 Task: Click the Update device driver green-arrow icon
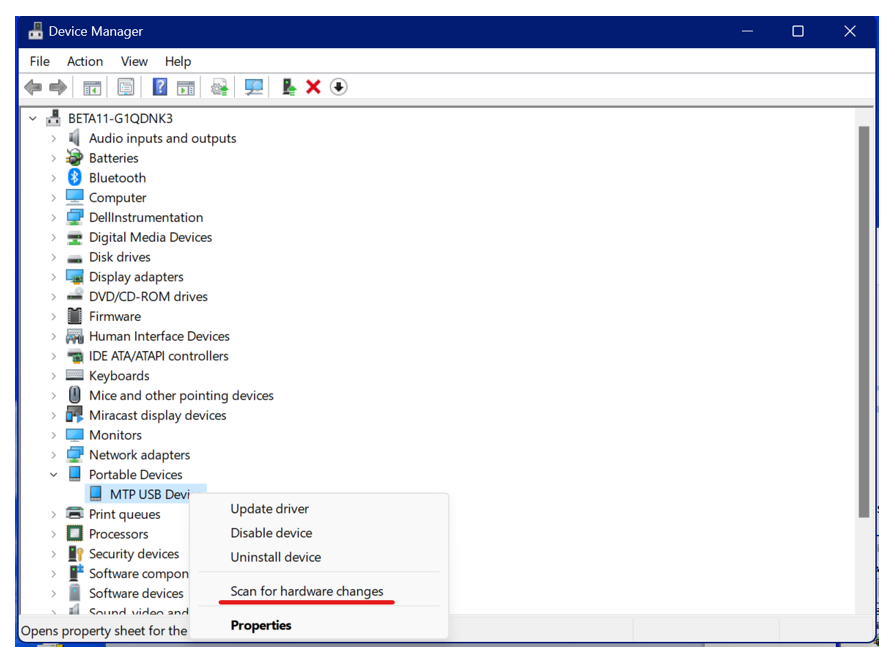point(289,87)
